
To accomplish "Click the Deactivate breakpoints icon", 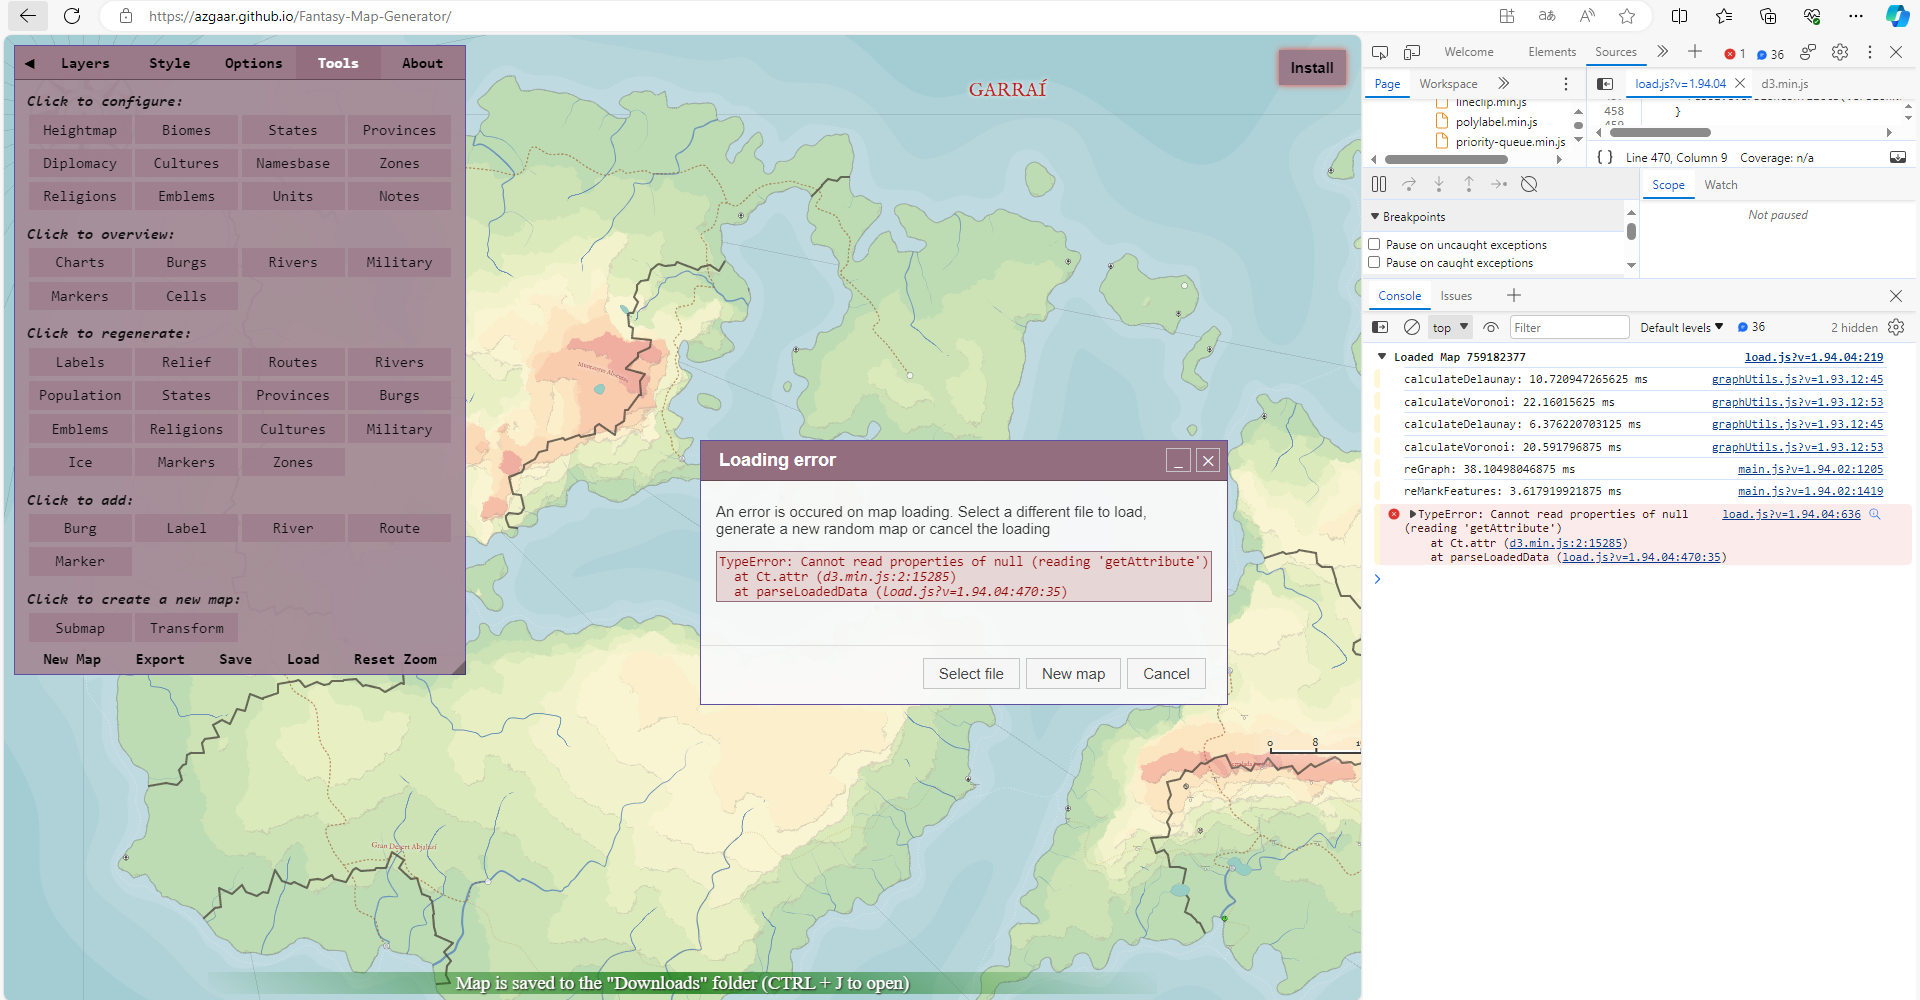I will pos(1529,184).
